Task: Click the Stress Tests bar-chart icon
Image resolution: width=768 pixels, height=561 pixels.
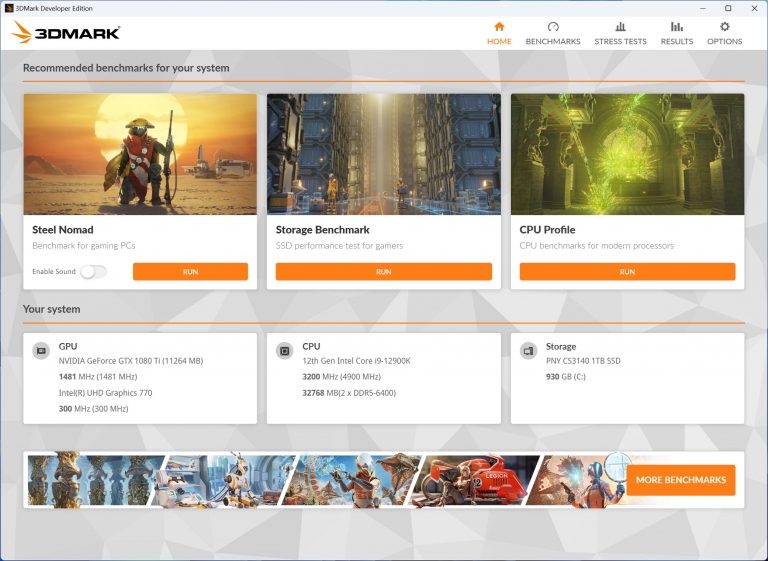Action: (x=620, y=26)
